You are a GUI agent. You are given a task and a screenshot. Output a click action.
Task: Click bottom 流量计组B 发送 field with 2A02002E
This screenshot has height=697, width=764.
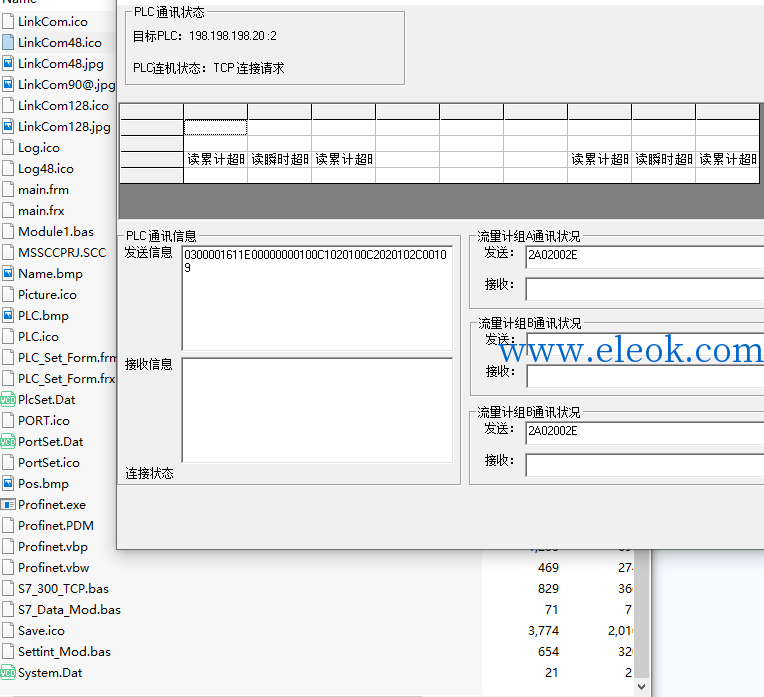click(x=645, y=433)
